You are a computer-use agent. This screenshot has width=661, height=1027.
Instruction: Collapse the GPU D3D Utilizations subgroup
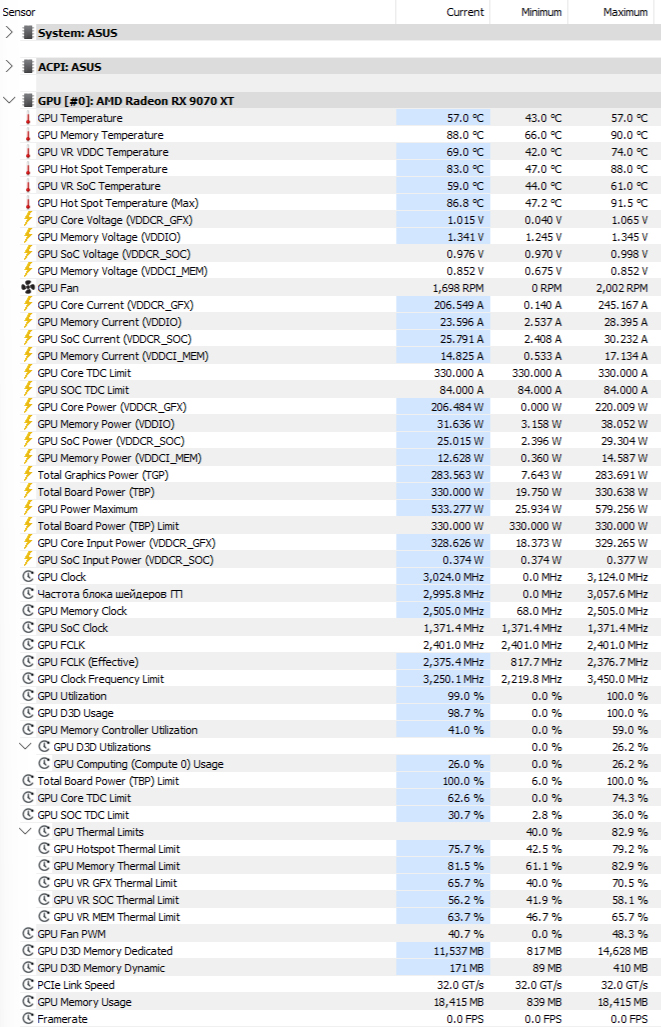(x=26, y=747)
